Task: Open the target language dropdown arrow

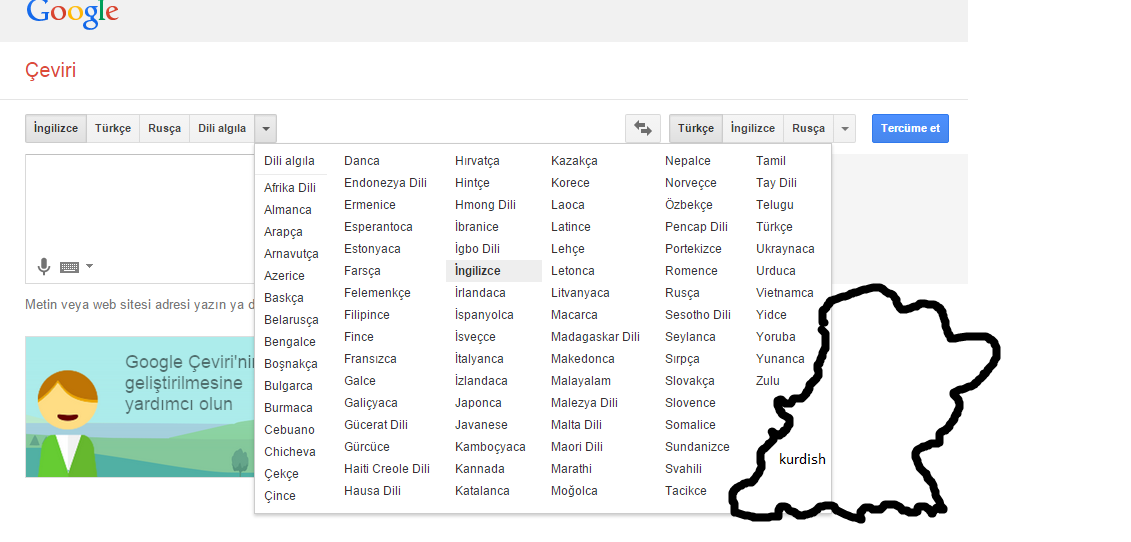Action: click(845, 129)
